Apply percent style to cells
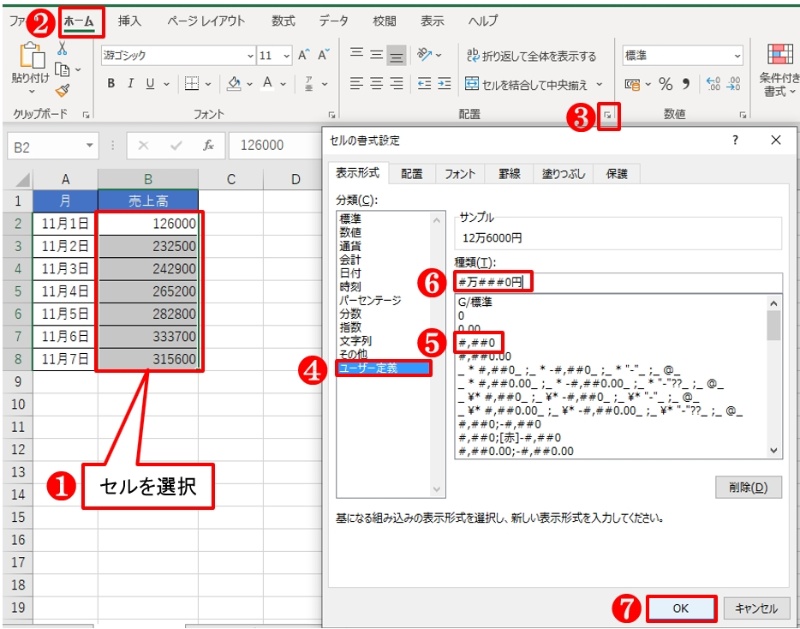 click(666, 84)
